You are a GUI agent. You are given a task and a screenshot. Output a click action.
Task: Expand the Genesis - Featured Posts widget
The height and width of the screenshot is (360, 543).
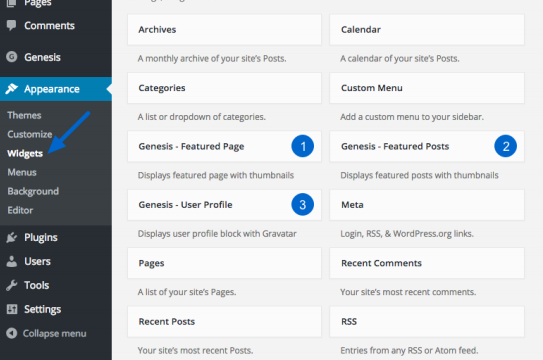(x=427, y=146)
